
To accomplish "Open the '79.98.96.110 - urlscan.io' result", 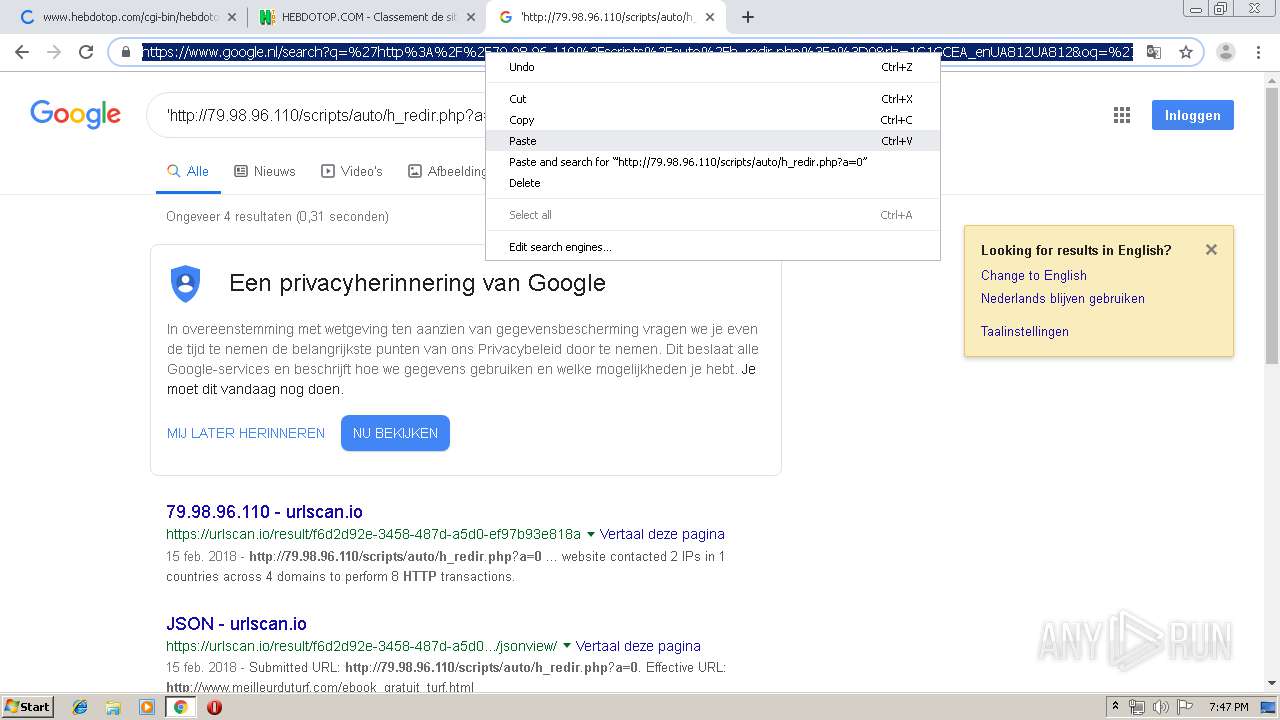I will 264,511.
